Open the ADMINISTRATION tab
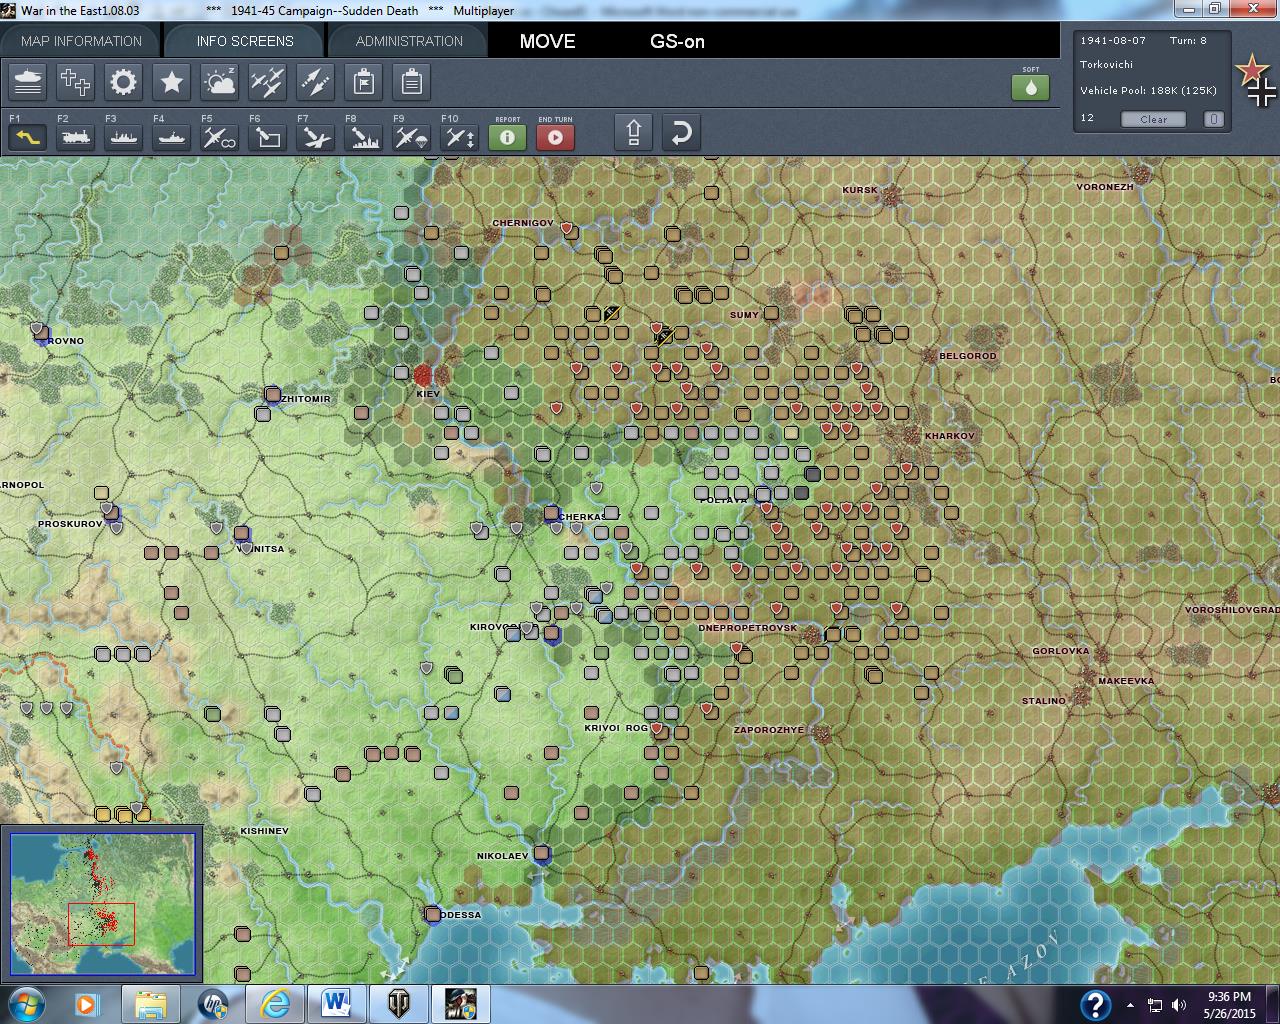1280x1024 pixels. [409, 41]
